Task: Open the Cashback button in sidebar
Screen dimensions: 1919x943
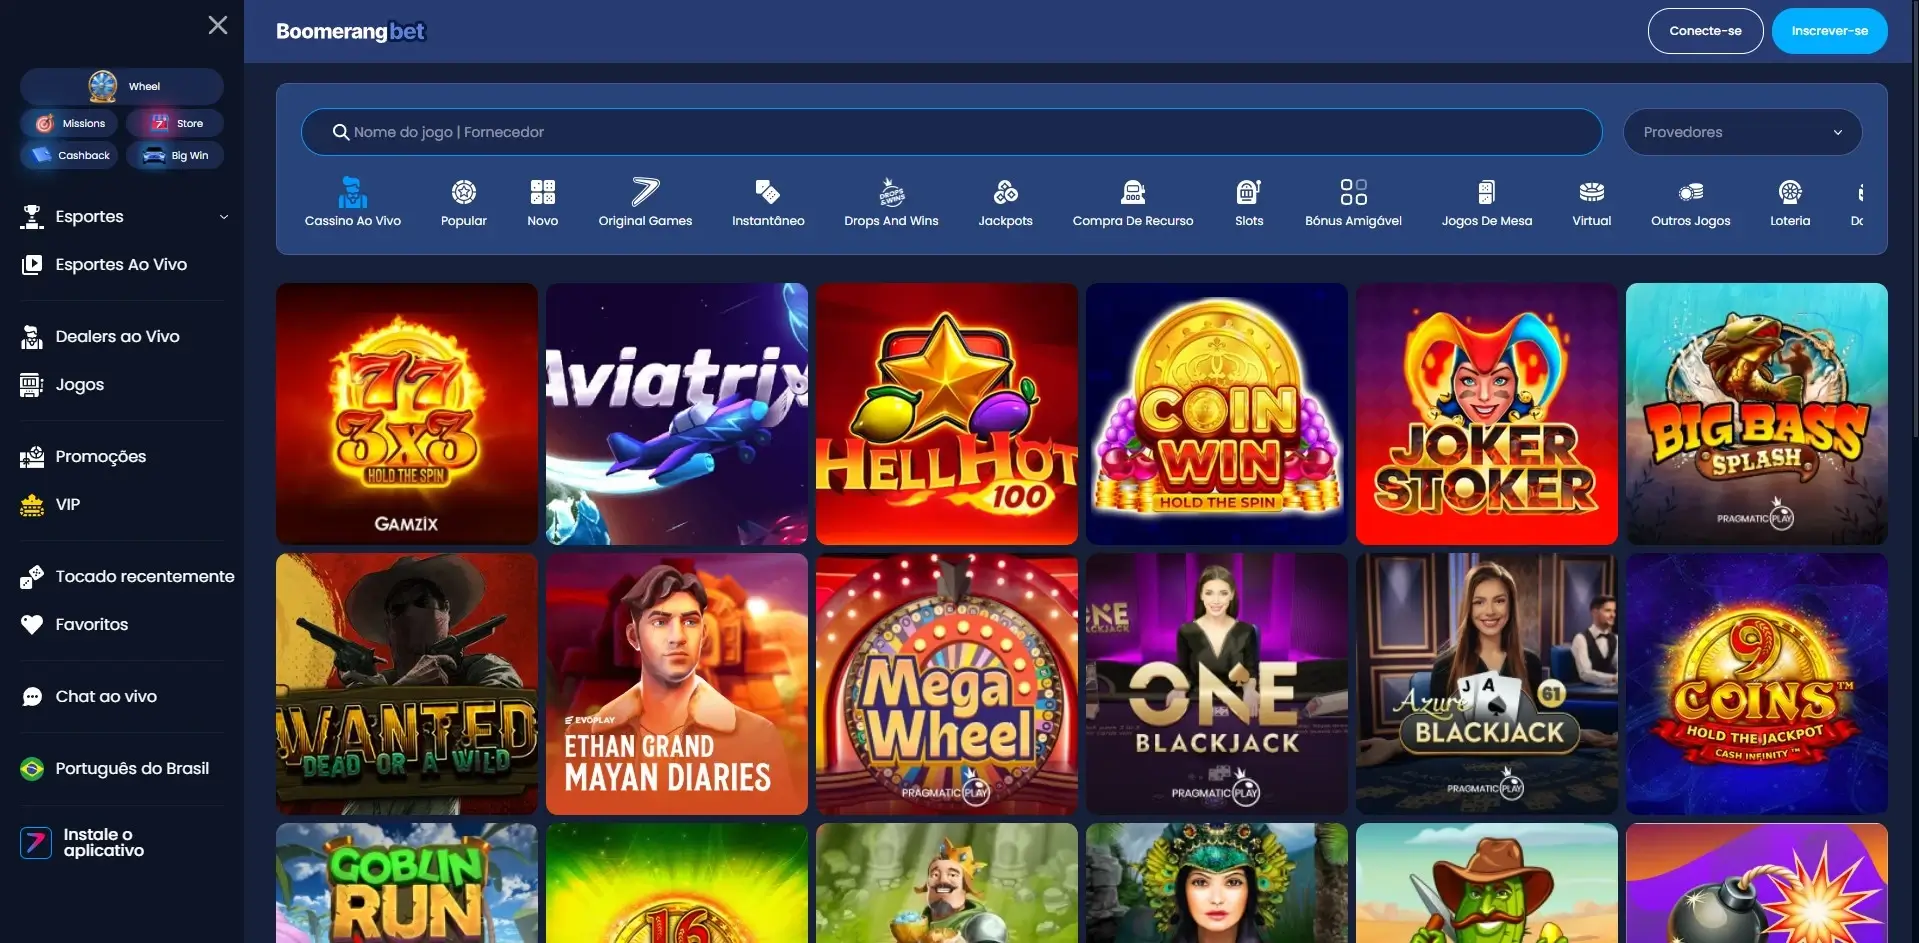Action: click(70, 156)
